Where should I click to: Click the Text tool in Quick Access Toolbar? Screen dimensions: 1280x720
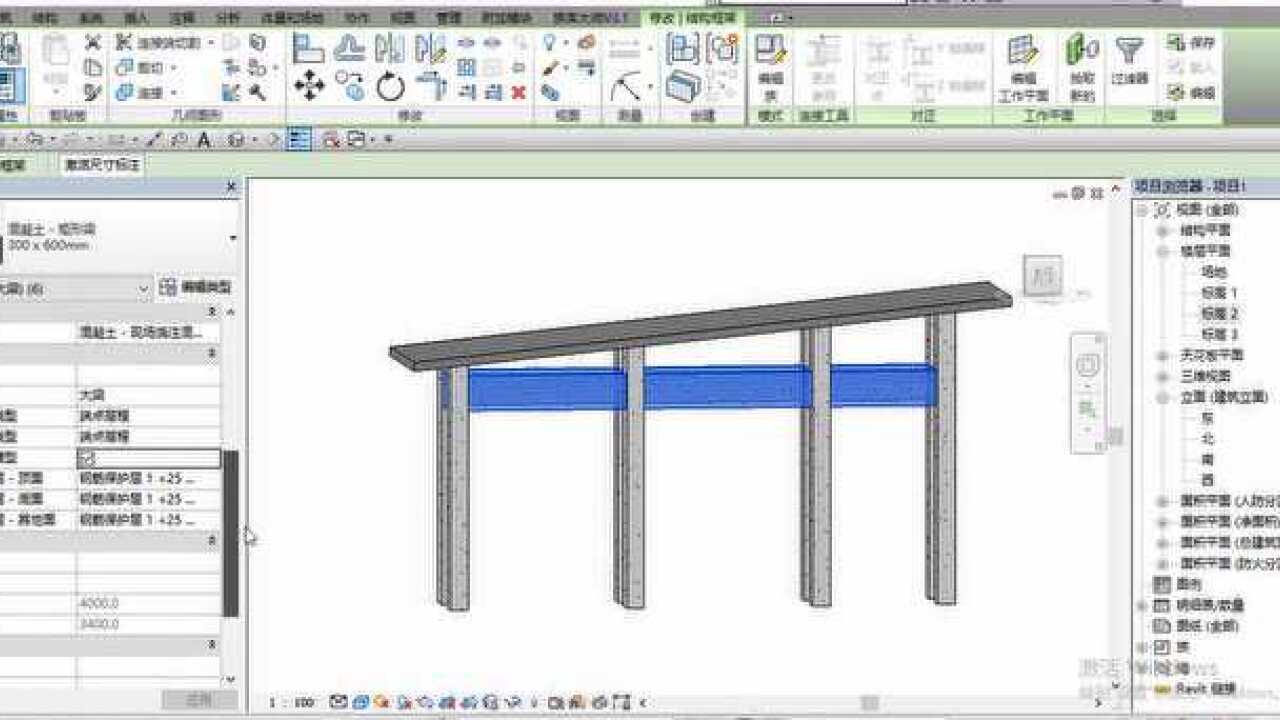204,140
